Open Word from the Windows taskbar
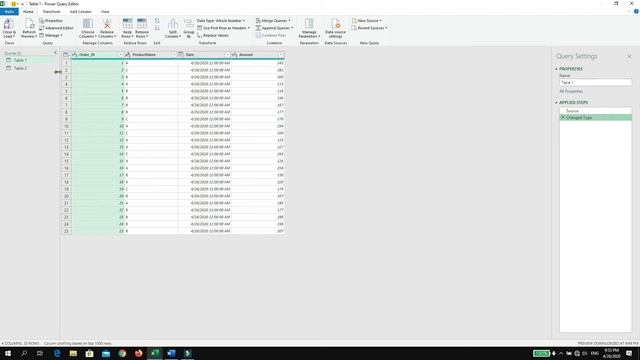The width and height of the screenshot is (640, 360). point(171,353)
